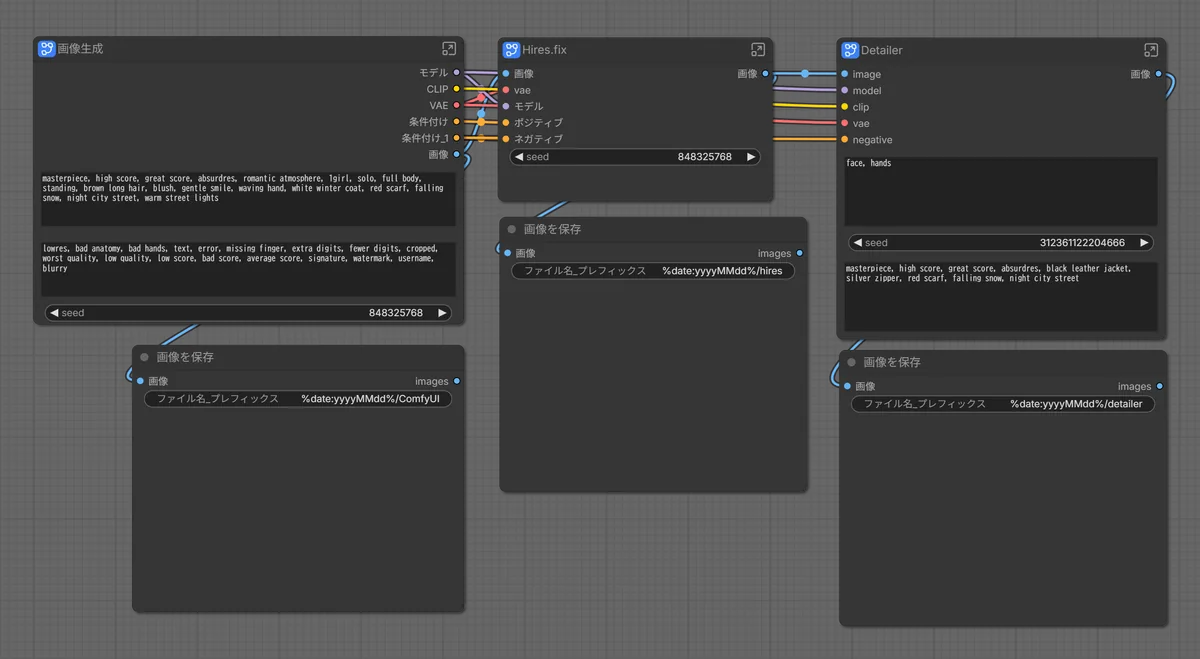This screenshot has height=659, width=1200.
Task: Edit the positive prompt text in 画像生成
Action: [x=249, y=199]
